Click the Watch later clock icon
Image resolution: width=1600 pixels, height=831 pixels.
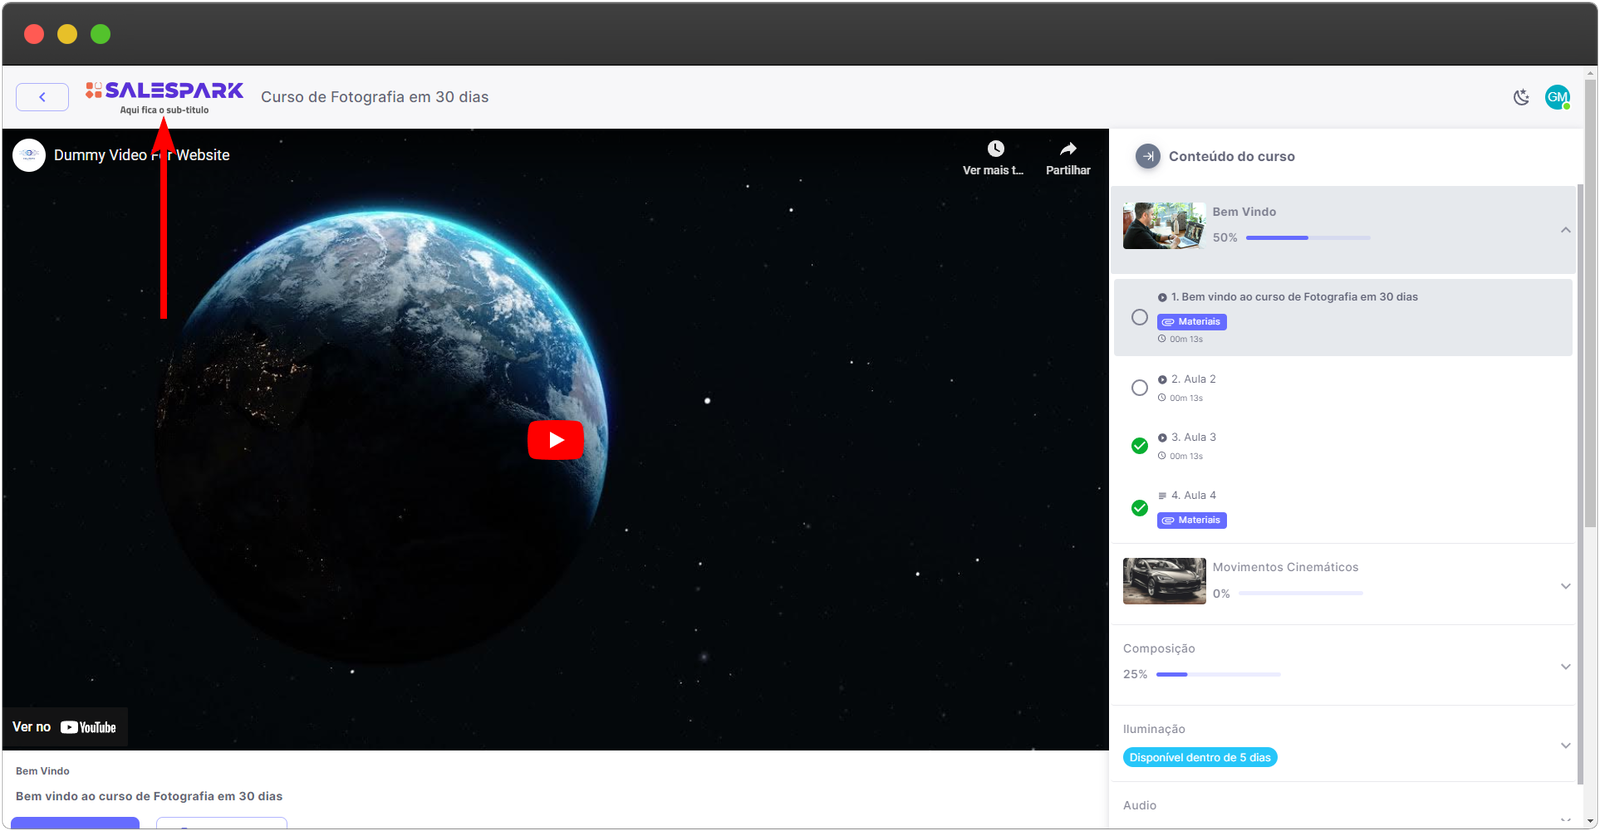[995, 149]
